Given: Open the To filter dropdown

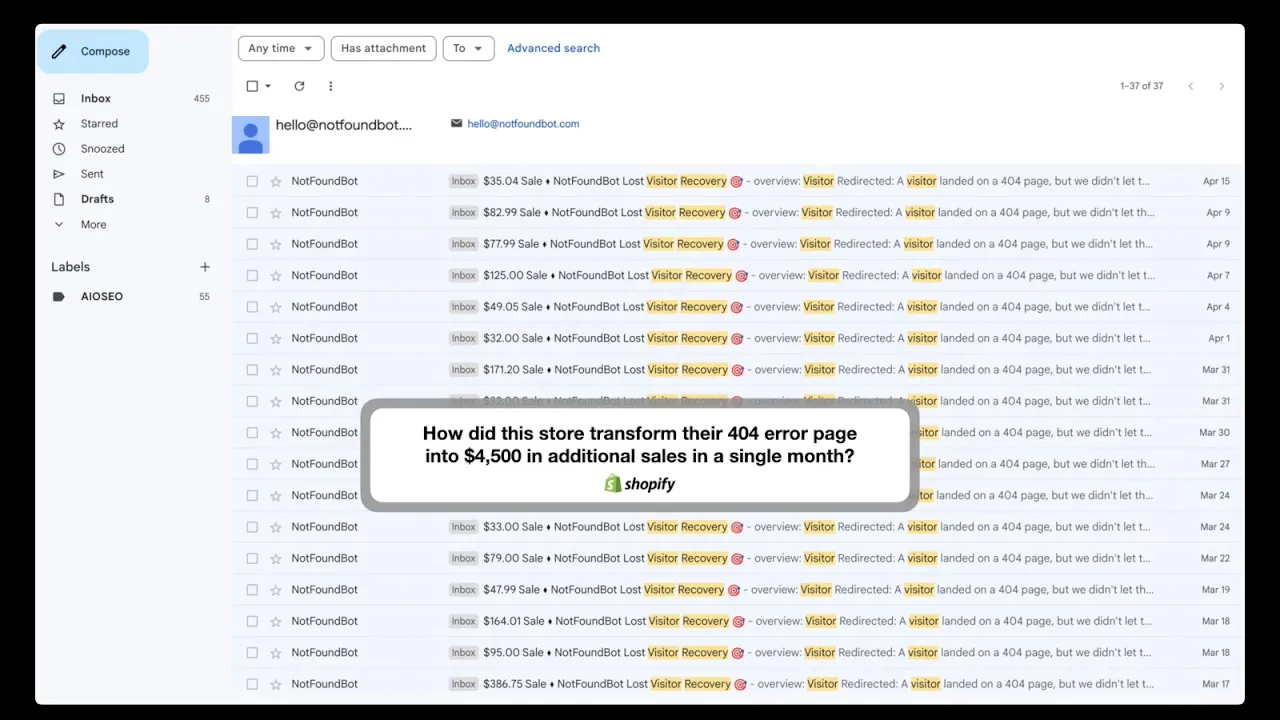Looking at the screenshot, I should coord(468,48).
